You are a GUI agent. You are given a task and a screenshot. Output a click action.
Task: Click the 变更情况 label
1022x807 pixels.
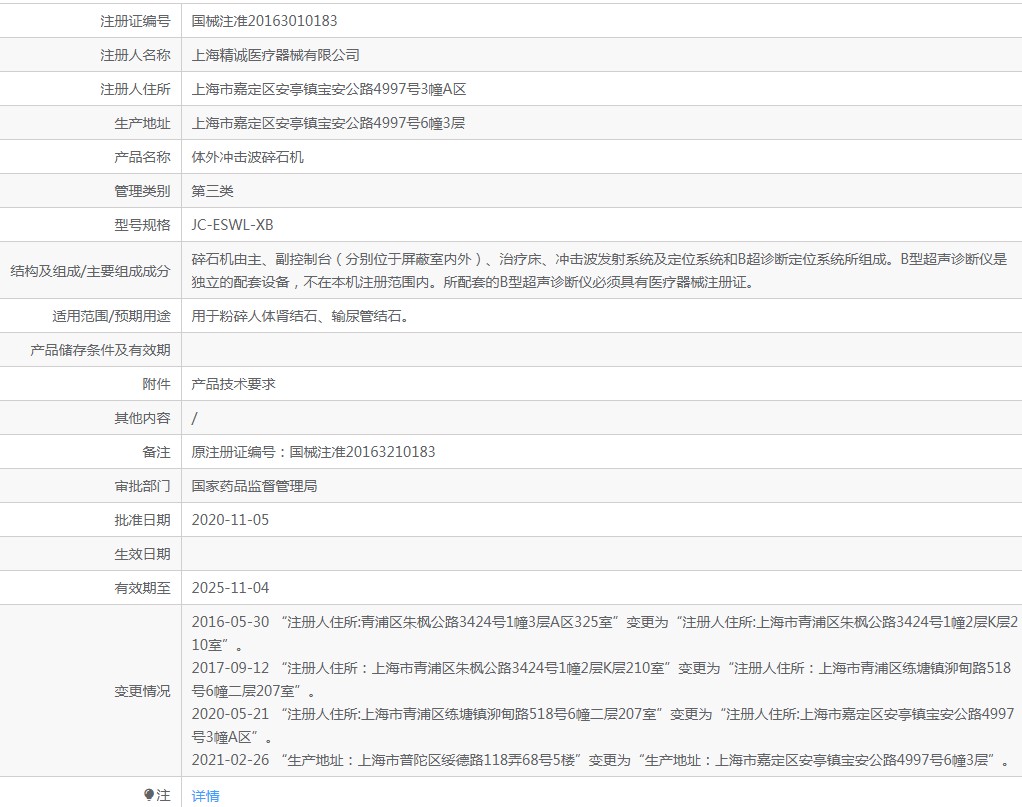pyautogui.click(x=142, y=691)
